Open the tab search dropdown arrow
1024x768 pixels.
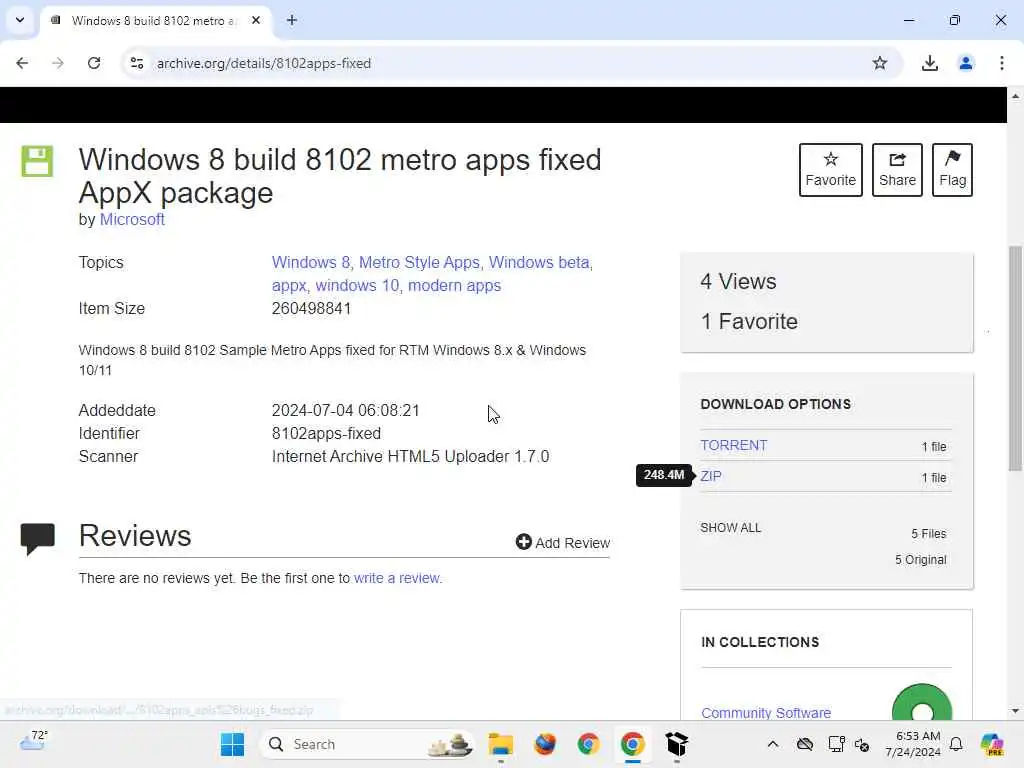click(20, 20)
